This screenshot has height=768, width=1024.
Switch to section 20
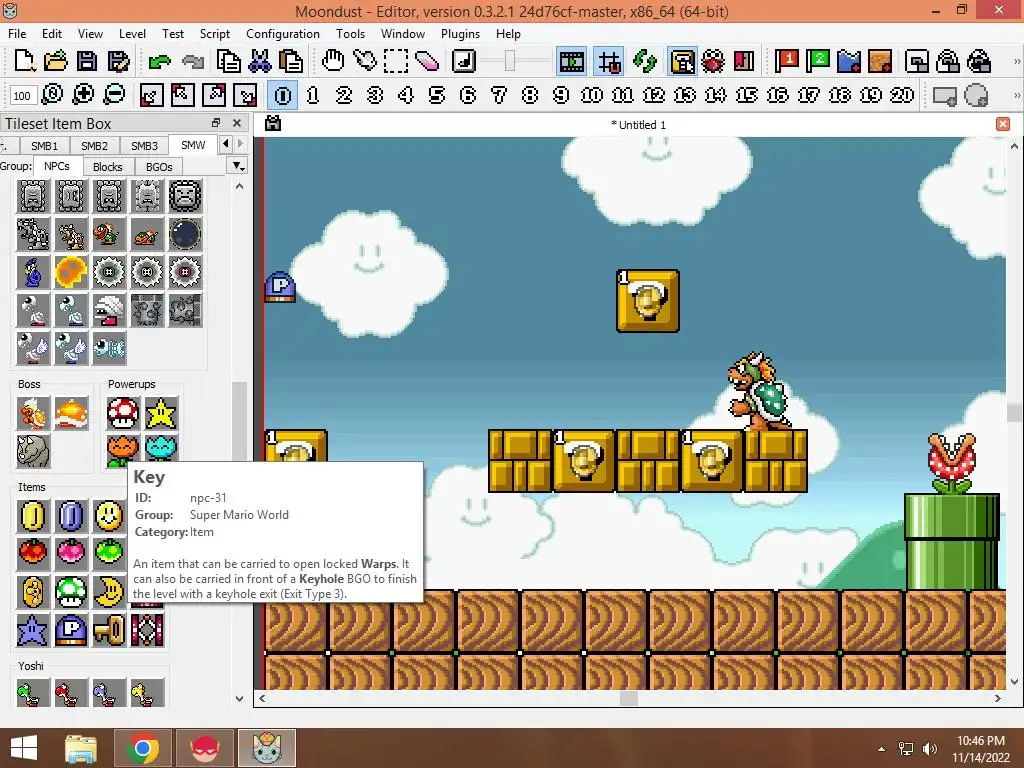tap(902, 95)
